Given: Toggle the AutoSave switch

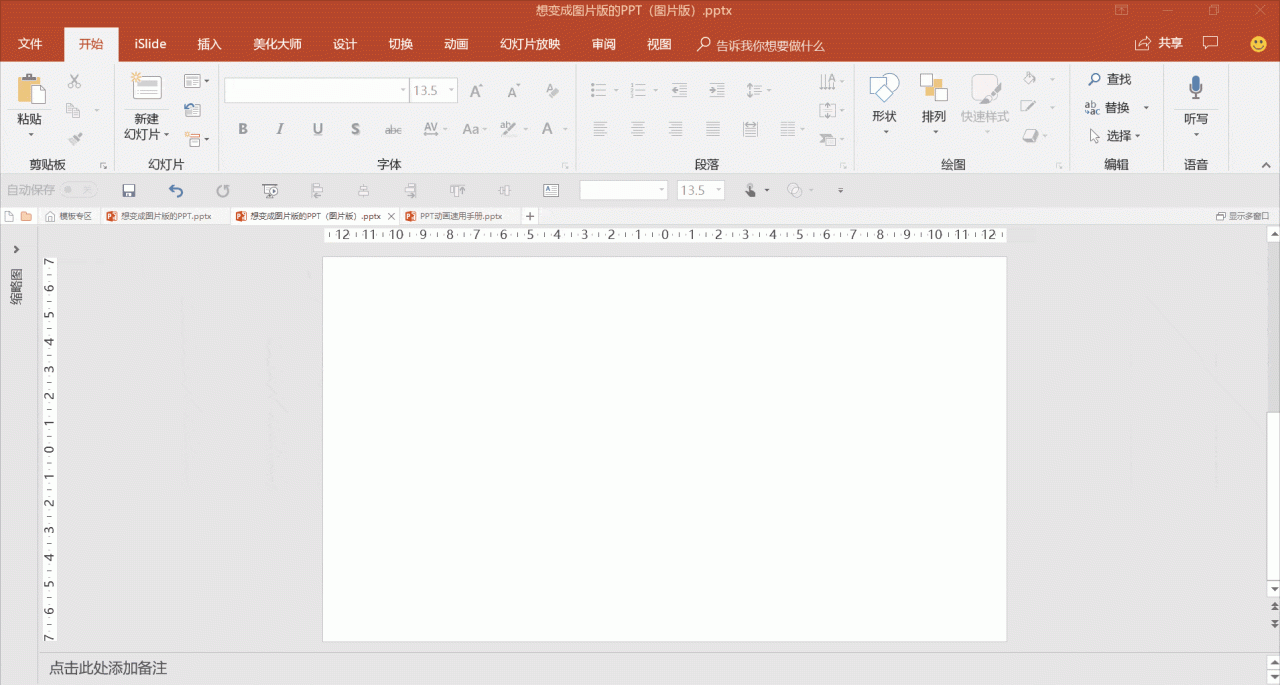Looking at the screenshot, I should 78,190.
